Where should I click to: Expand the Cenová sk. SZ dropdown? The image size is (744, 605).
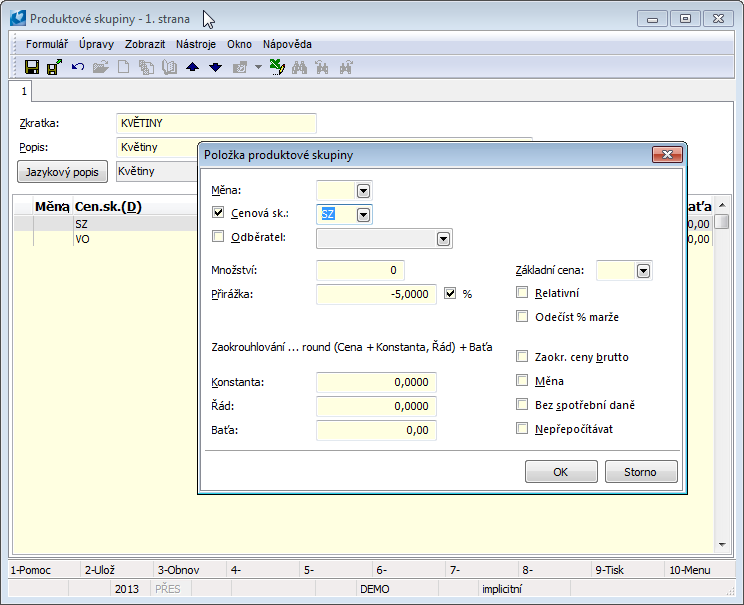pos(363,214)
